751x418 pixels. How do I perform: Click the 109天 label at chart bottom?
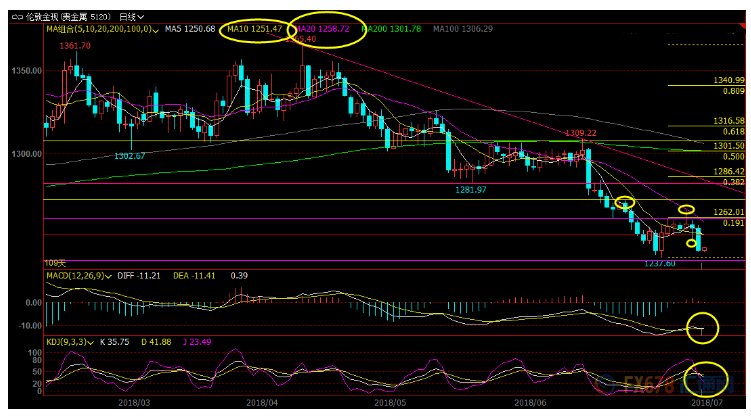pyautogui.click(x=55, y=263)
